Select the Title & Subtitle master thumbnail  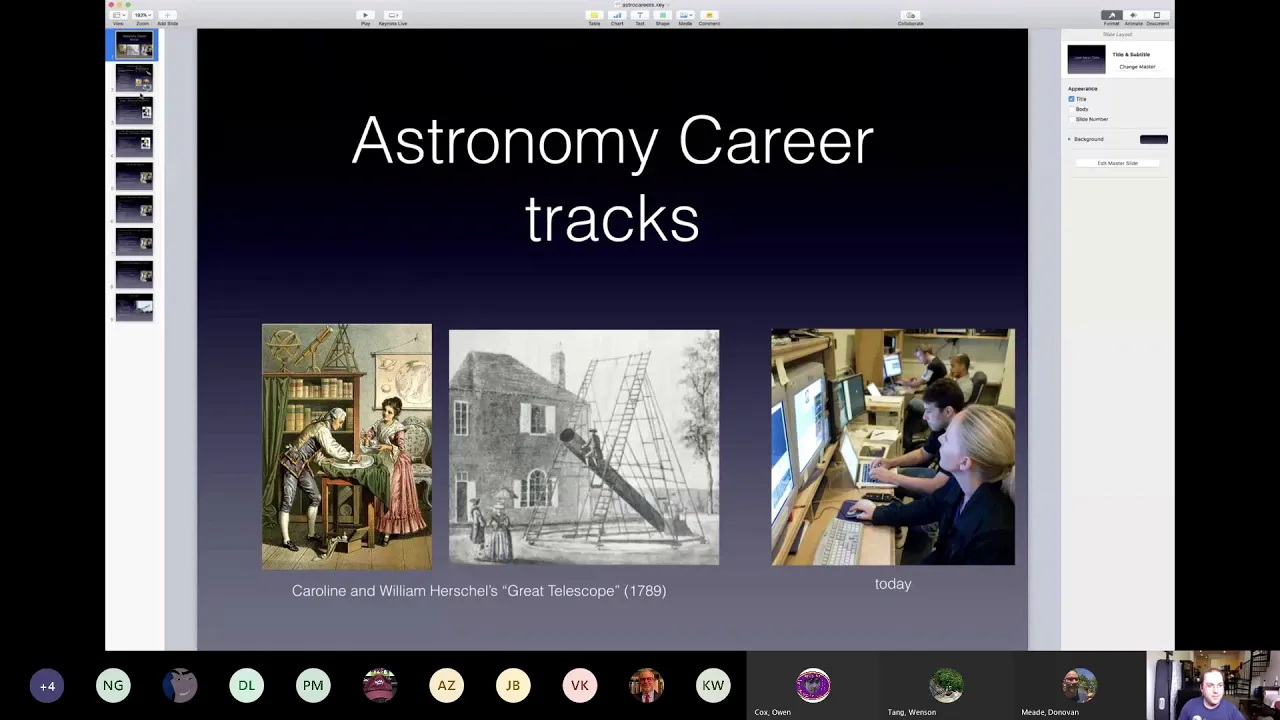[1086, 60]
